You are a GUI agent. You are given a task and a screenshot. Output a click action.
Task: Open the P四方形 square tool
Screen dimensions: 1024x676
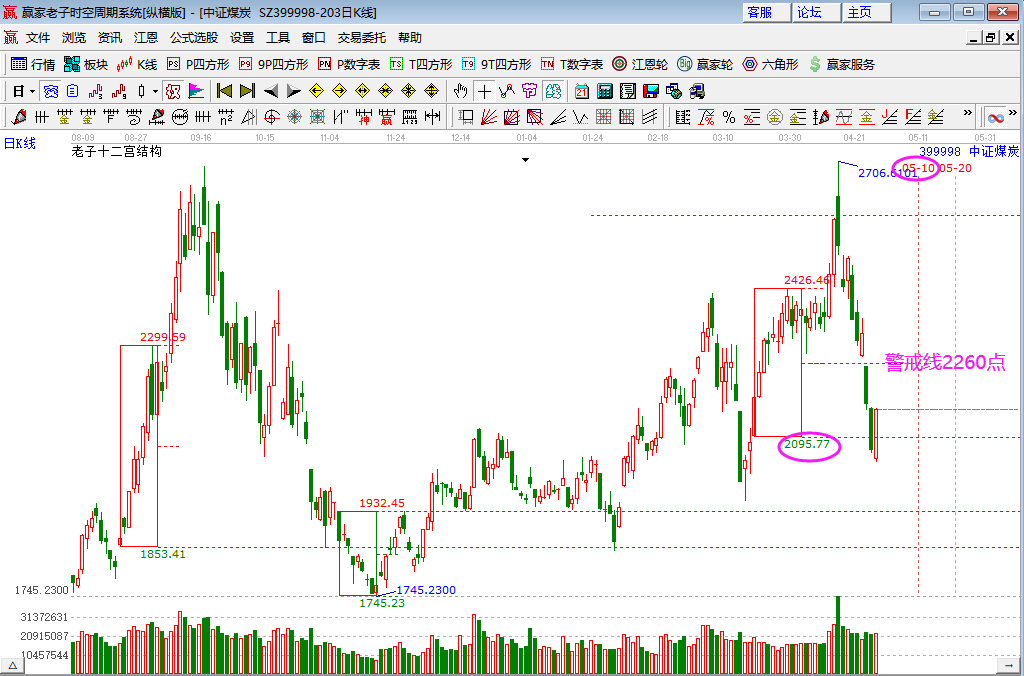(198, 64)
